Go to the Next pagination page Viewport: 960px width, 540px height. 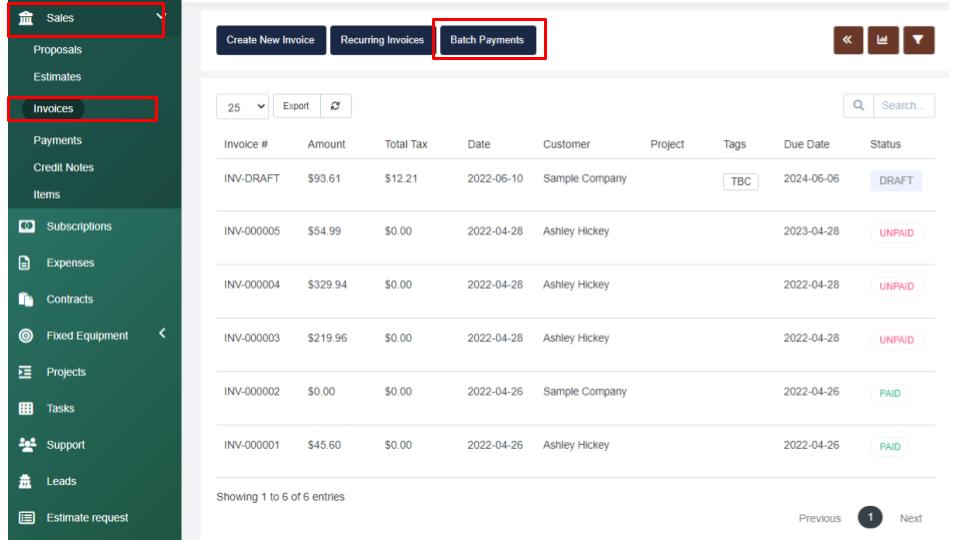[x=910, y=518]
